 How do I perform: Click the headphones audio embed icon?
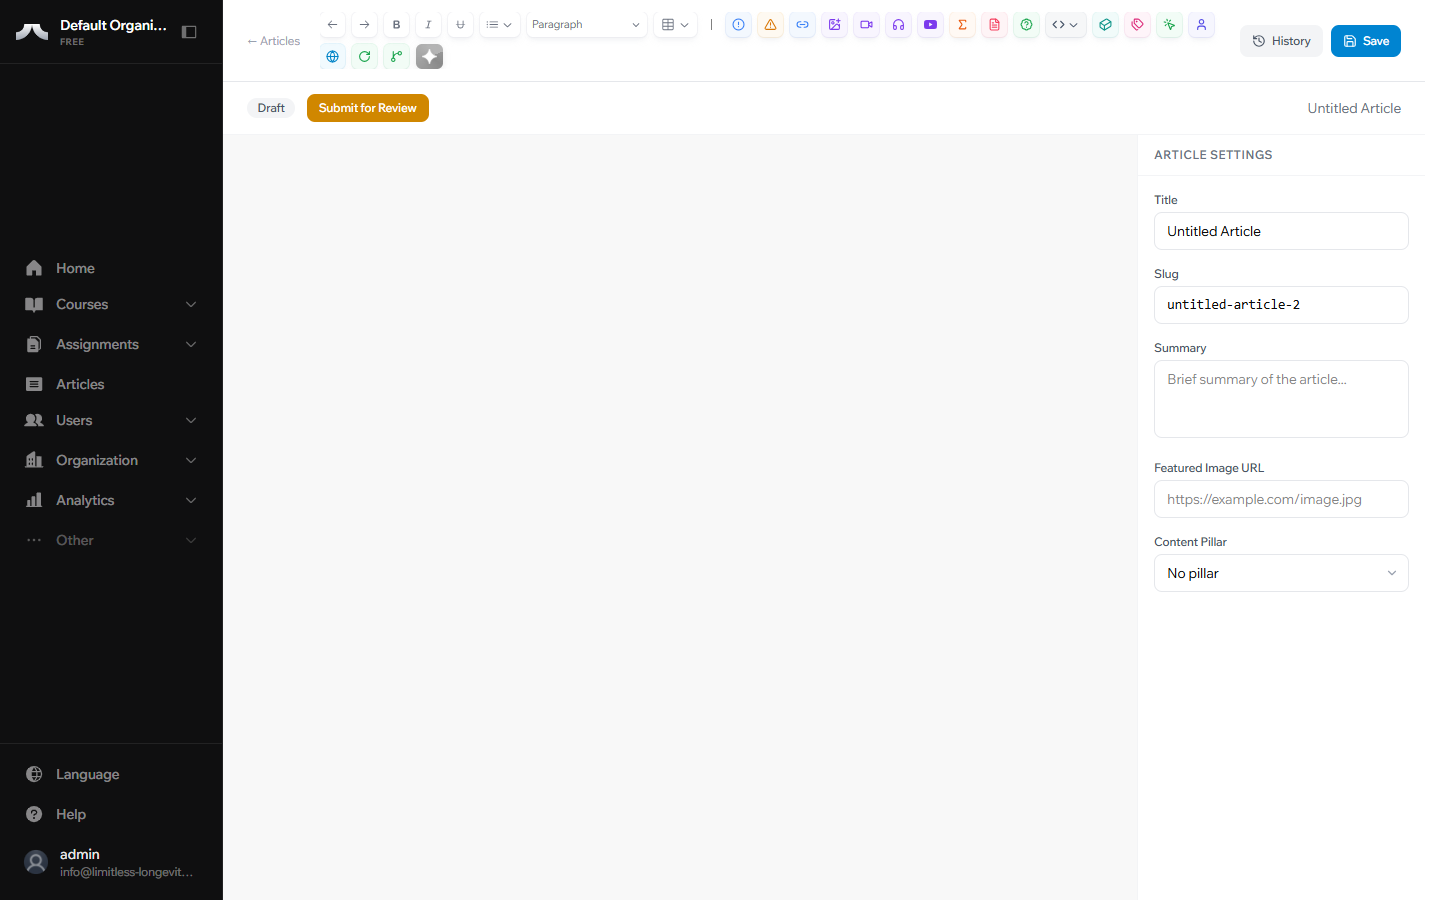(x=898, y=25)
